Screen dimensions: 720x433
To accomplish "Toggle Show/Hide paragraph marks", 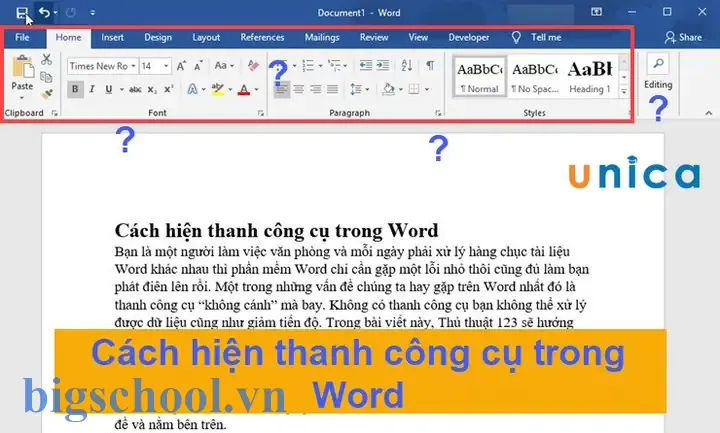I will (430, 66).
